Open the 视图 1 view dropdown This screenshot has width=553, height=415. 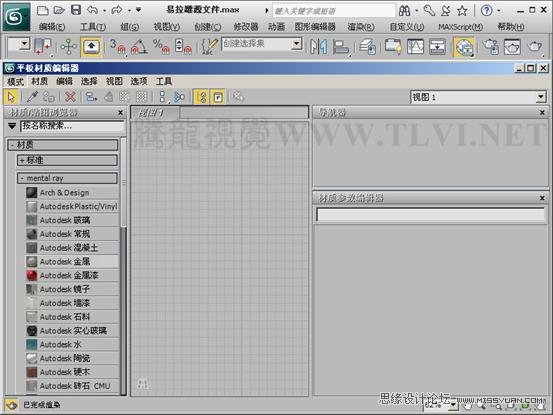pos(541,97)
